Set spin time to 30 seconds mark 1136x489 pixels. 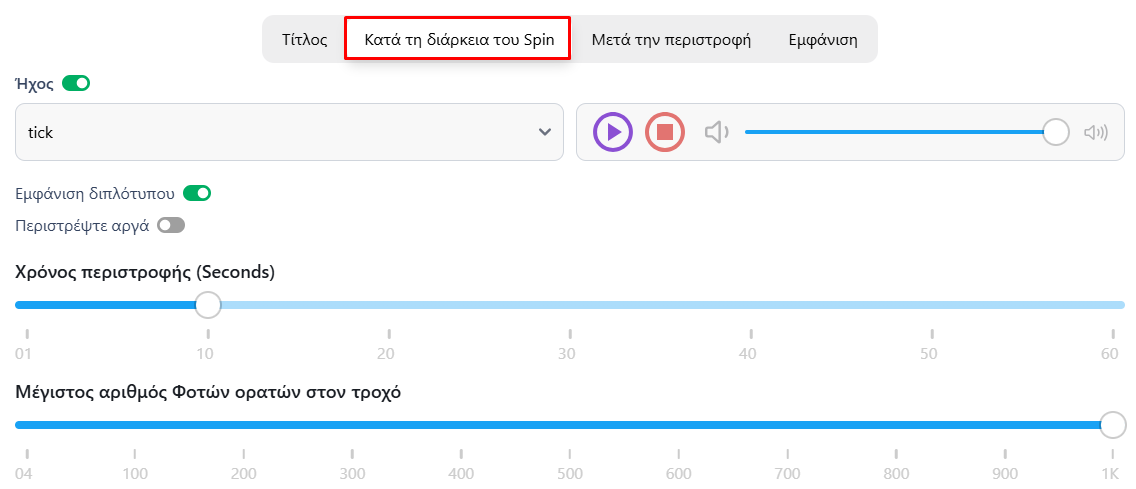(570, 305)
